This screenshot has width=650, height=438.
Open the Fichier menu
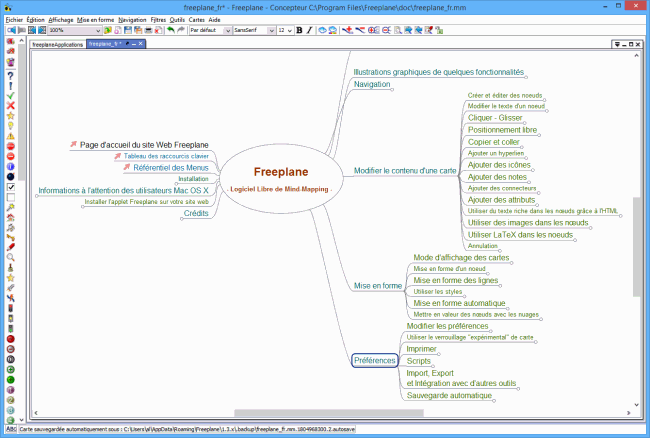pyautogui.click(x=14, y=19)
